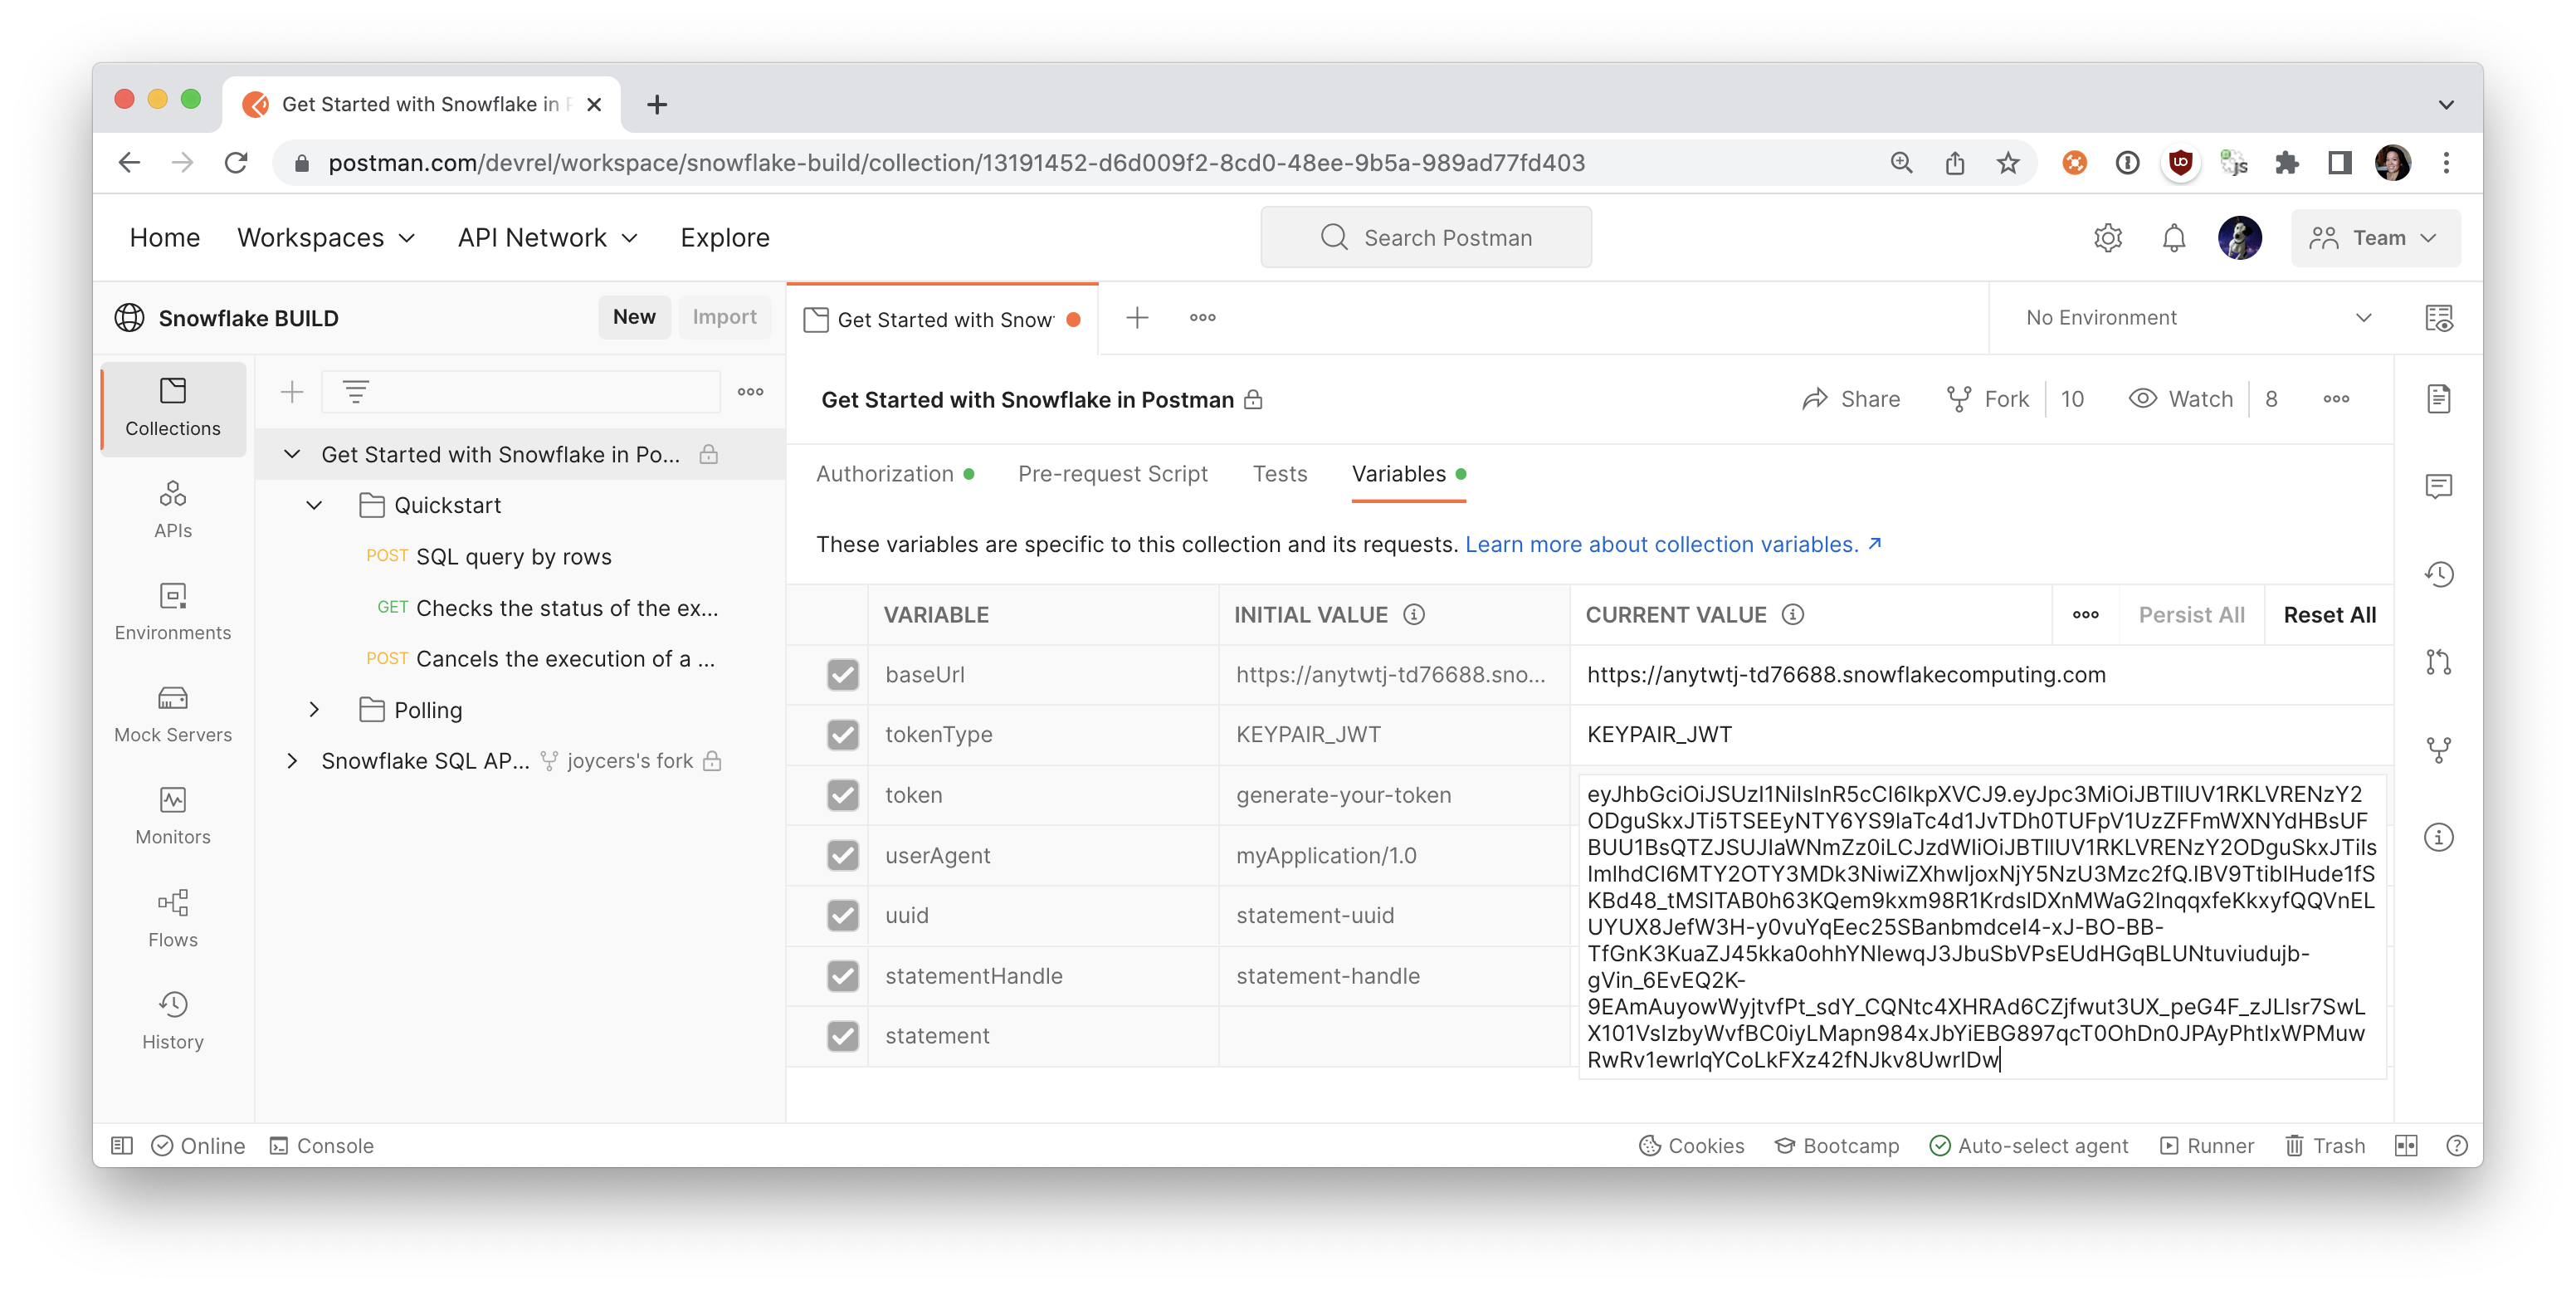Viewport: 2576px width, 1290px height.
Task: Open collection info icon in right sidebar
Action: (x=2438, y=837)
